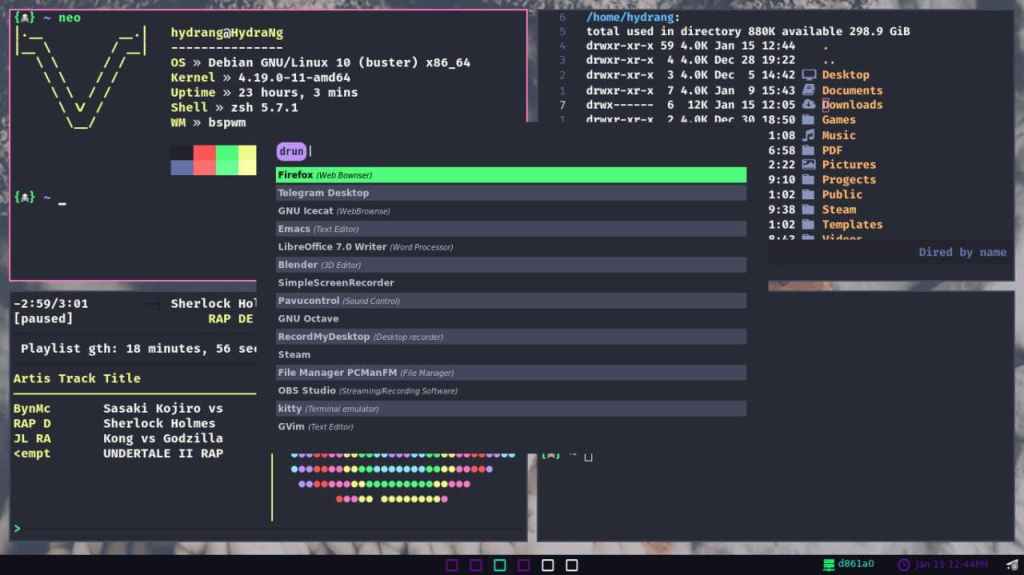
Task: Launch OBS Studio from the list
Action: click(x=510, y=391)
